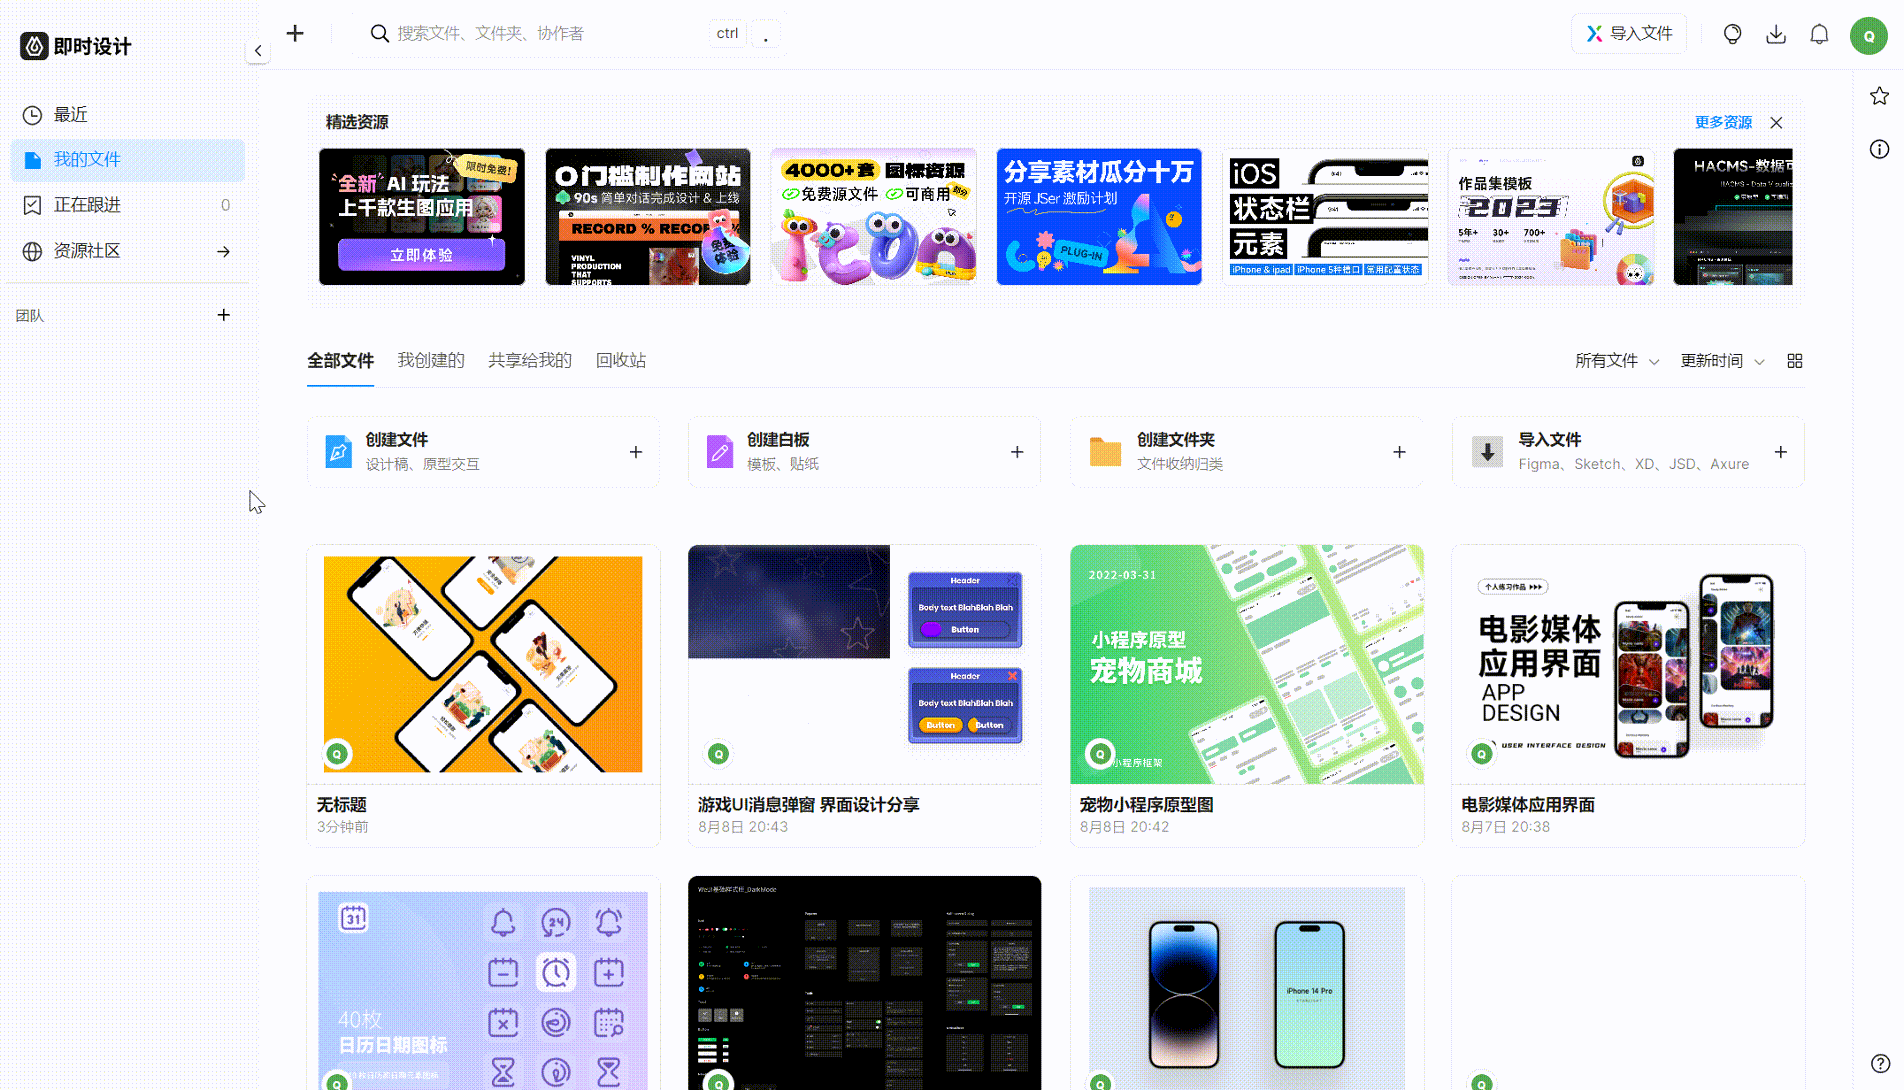Image resolution: width=1904 pixels, height=1090 pixels.
Task: Click the 导入文件 download arrow icon
Action: point(1487,452)
